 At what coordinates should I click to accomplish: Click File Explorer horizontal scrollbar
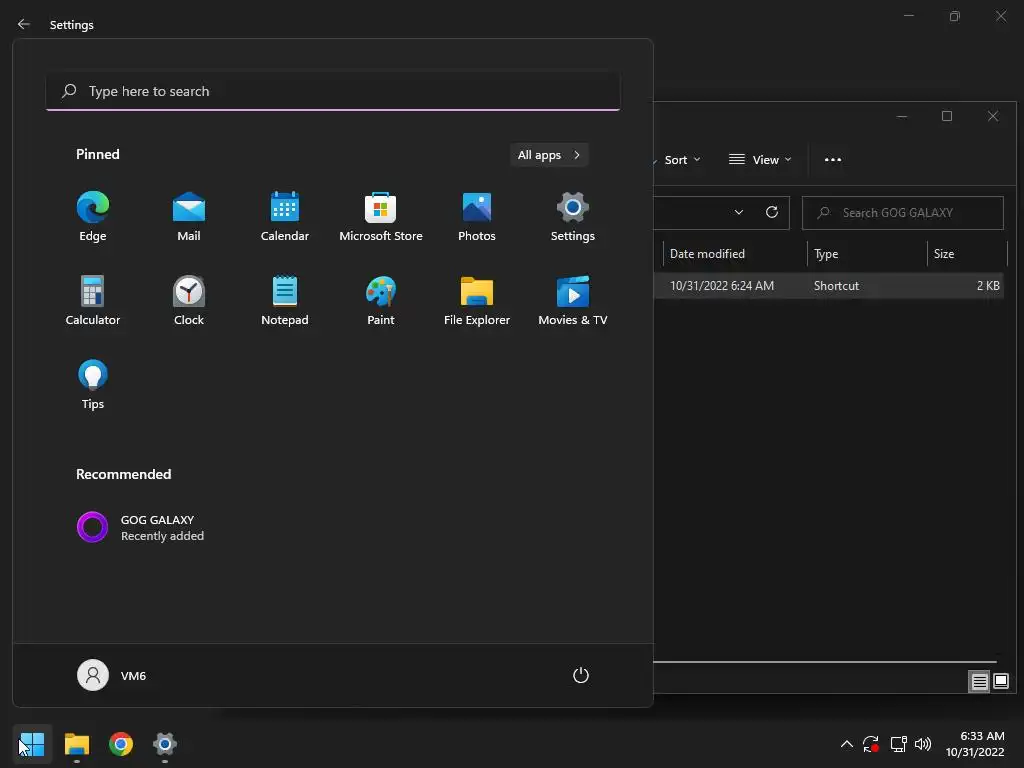[x=825, y=662]
